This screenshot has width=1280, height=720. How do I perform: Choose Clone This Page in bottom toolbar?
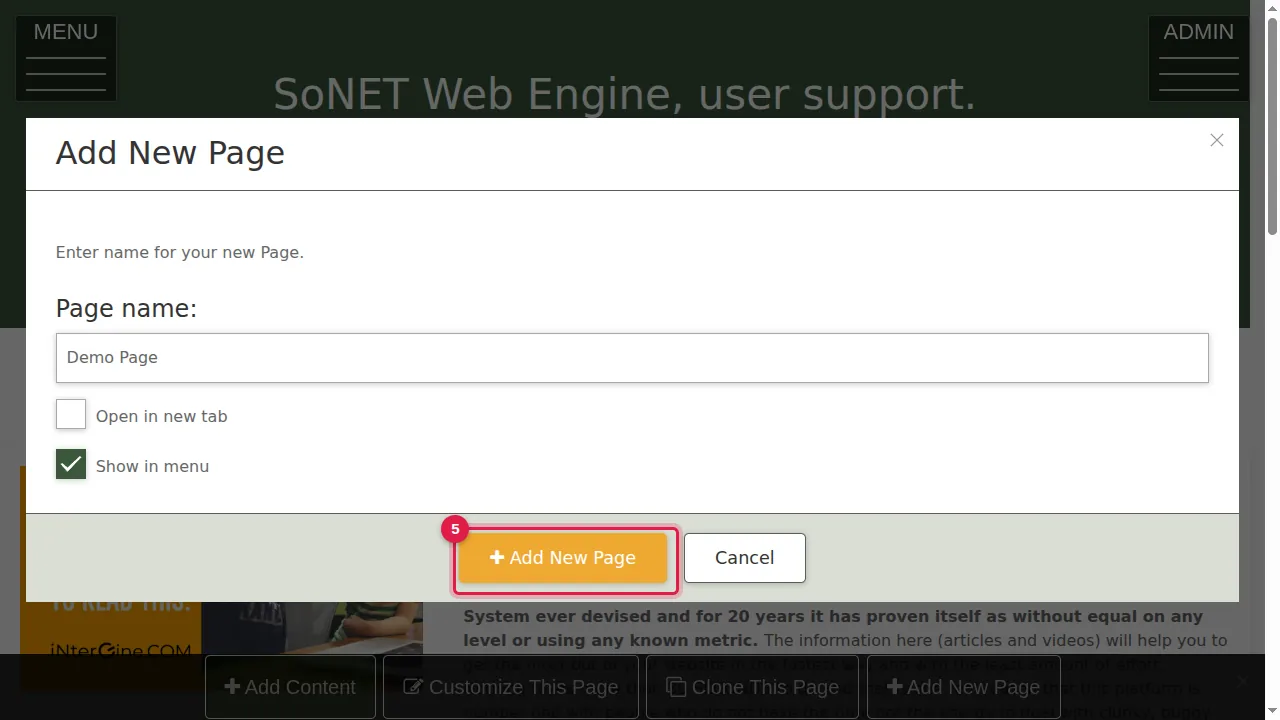pos(753,687)
